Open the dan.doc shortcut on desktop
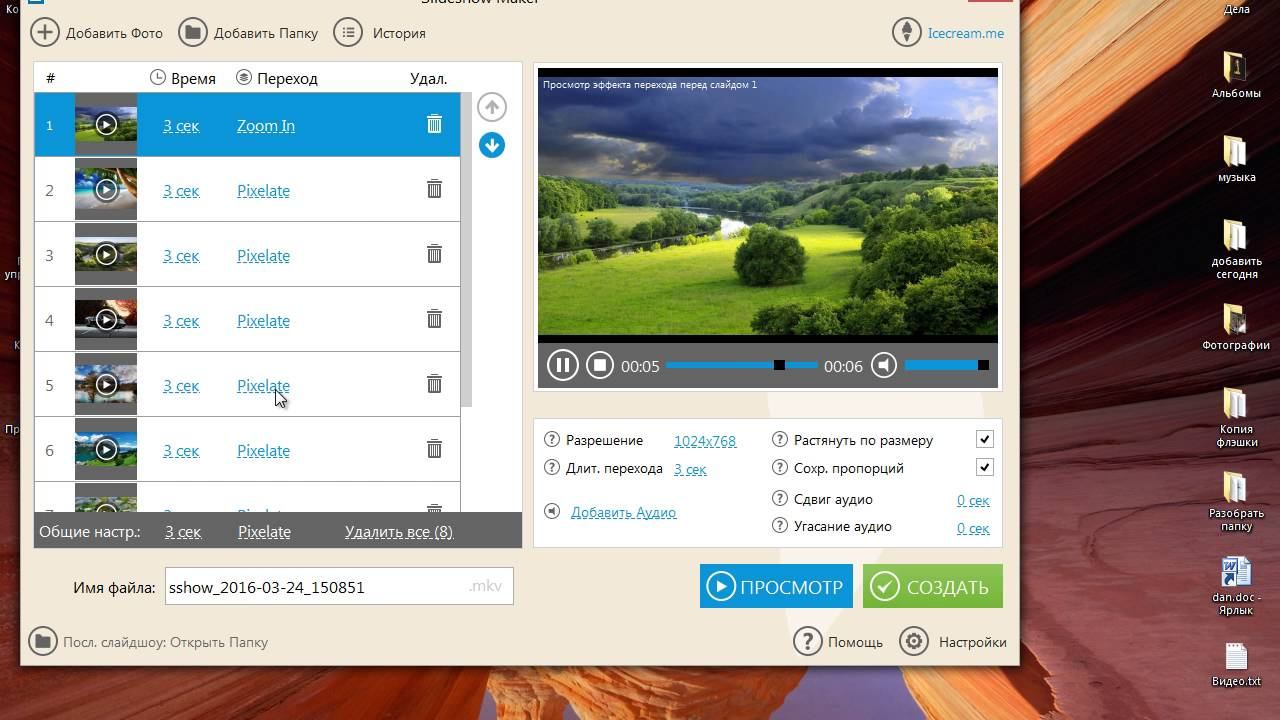 [x=1236, y=585]
